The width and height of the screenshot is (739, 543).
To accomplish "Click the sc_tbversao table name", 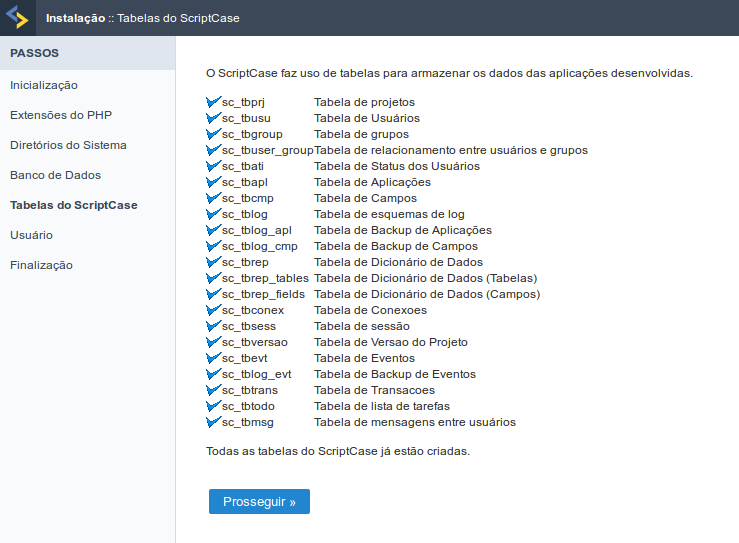I will click(x=255, y=342).
